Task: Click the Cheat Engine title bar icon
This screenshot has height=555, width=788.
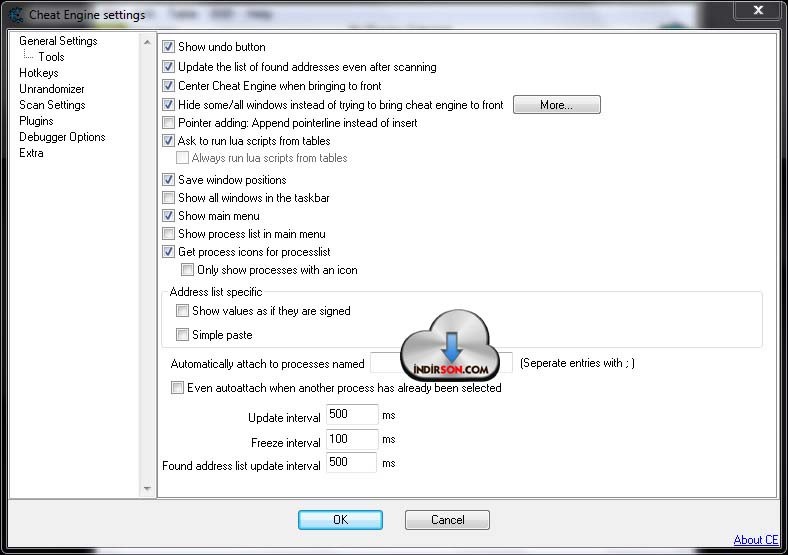Action: [x=16, y=15]
